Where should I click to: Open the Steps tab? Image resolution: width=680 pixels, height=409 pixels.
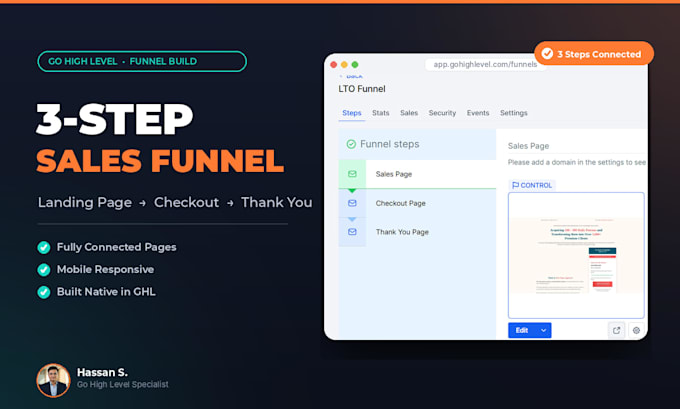point(352,113)
